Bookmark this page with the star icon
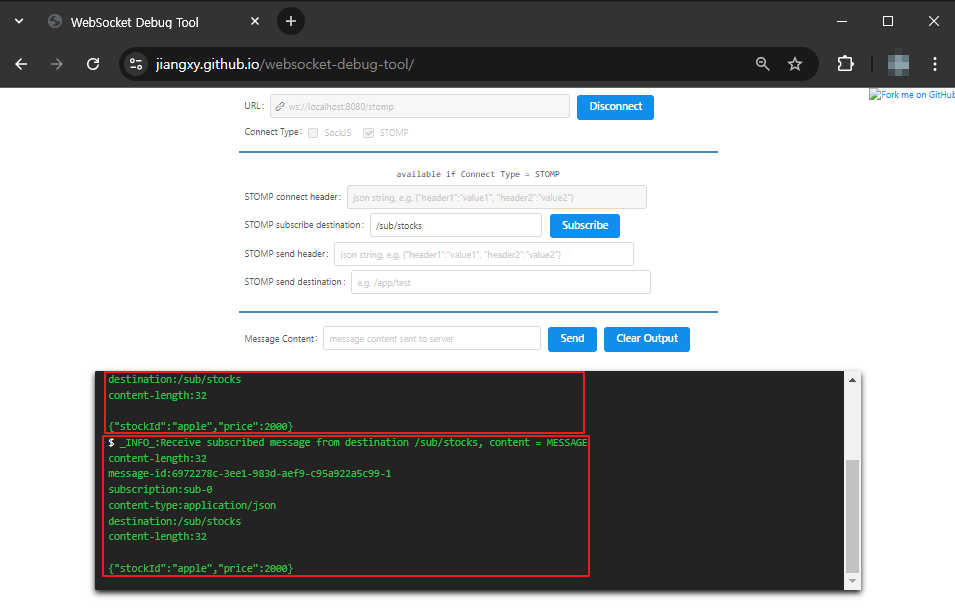The height and width of the screenshot is (615, 955). pos(795,64)
